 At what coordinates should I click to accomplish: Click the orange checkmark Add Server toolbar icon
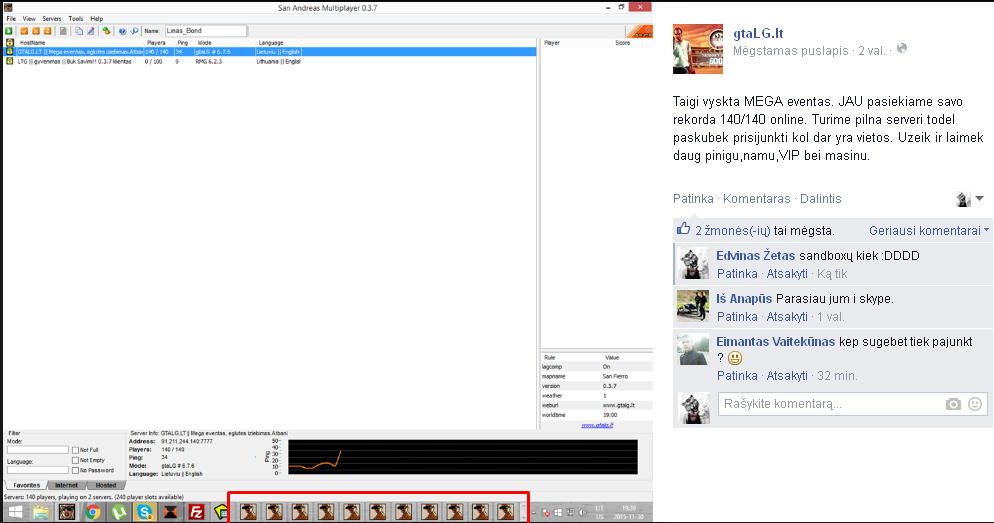[x=24, y=31]
